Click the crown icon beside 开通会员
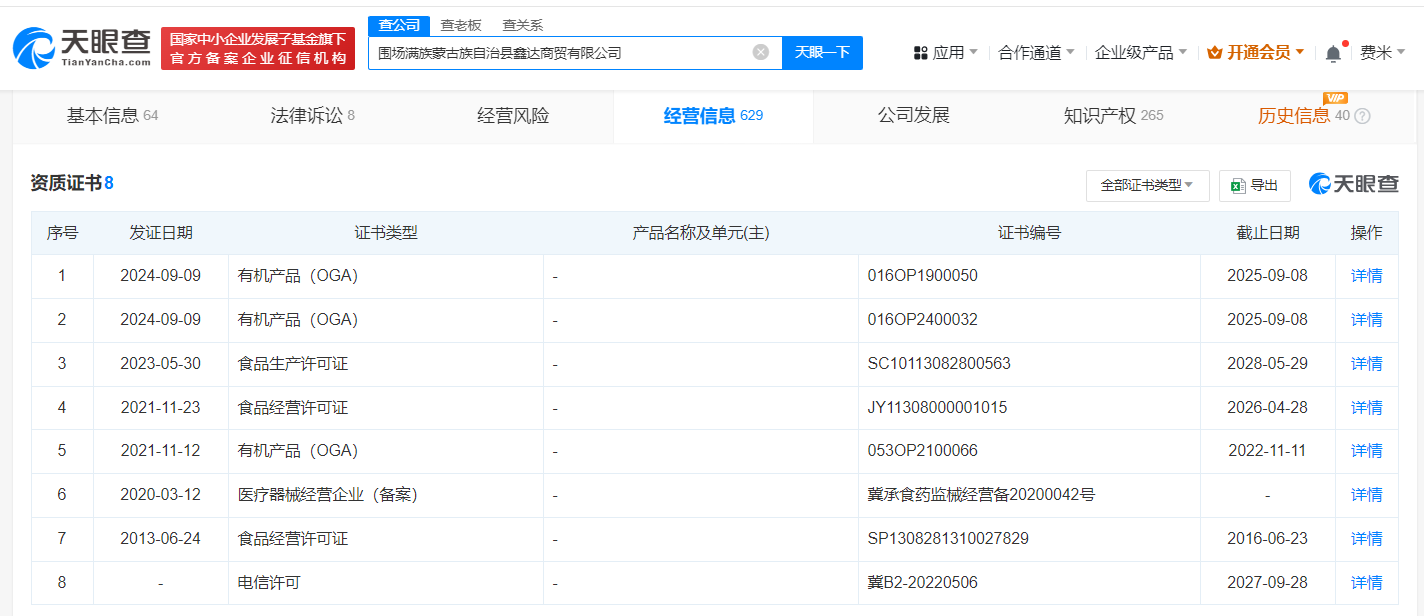 tap(1215, 53)
